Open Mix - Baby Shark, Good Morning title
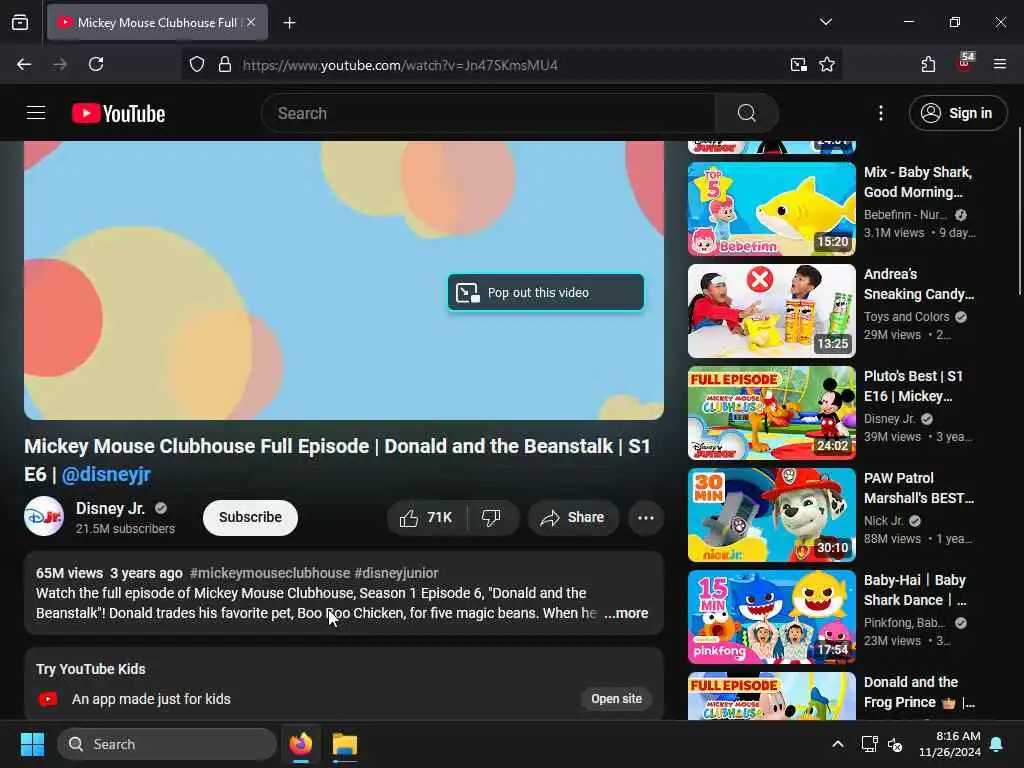1024x768 pixels. coord(918,182)
